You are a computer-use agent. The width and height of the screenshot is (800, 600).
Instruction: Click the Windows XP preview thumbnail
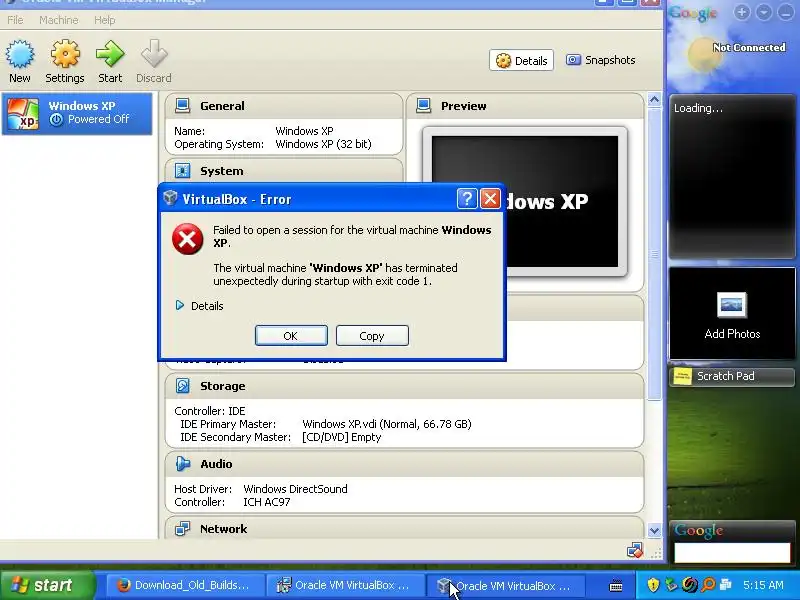click(x=524, y=202)
